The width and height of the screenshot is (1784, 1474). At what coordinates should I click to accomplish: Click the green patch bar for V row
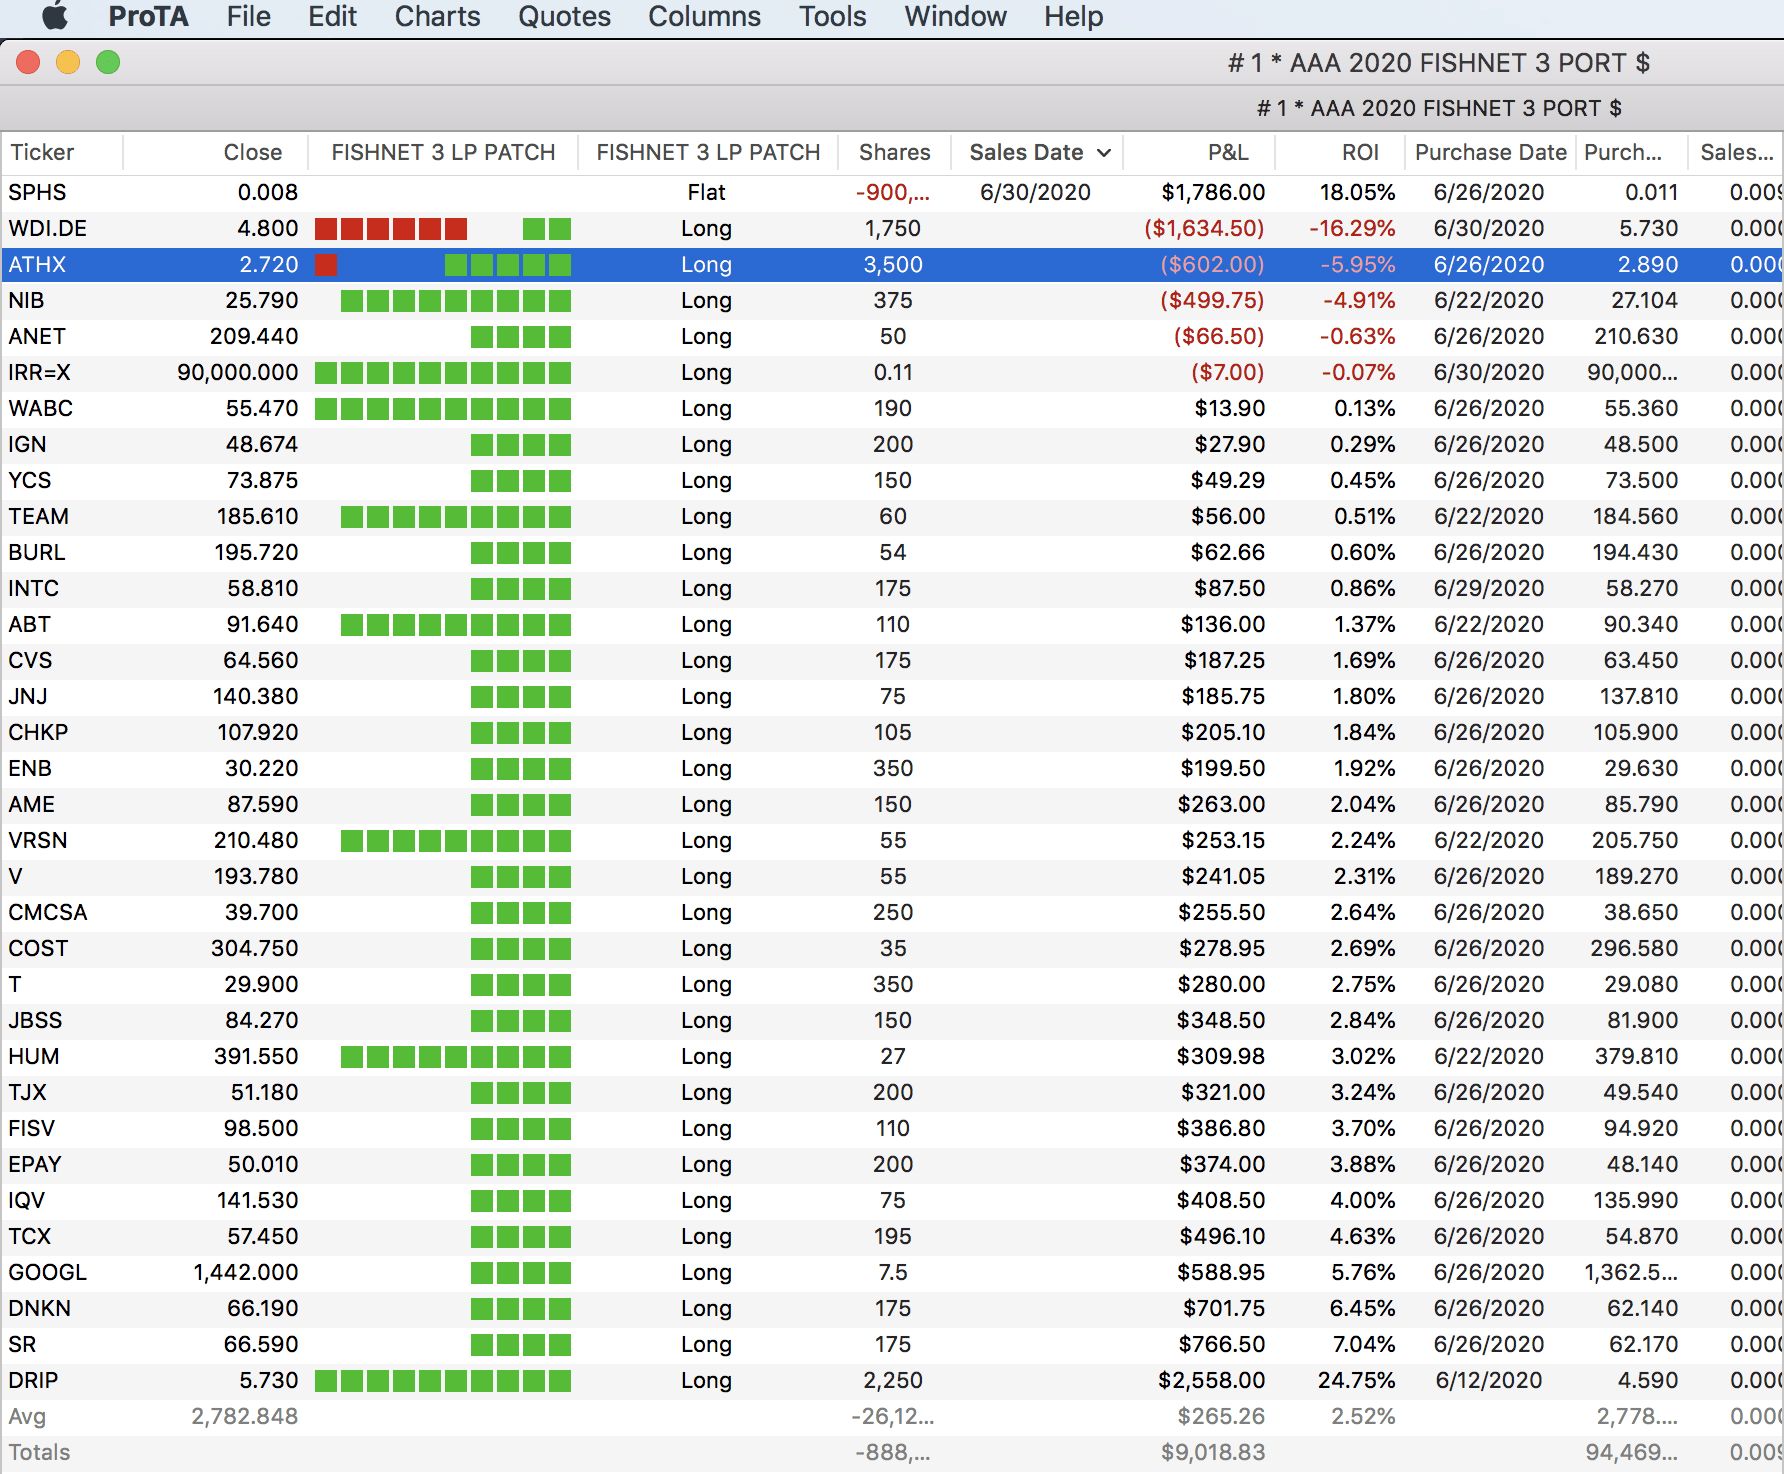tap(521, 877)
